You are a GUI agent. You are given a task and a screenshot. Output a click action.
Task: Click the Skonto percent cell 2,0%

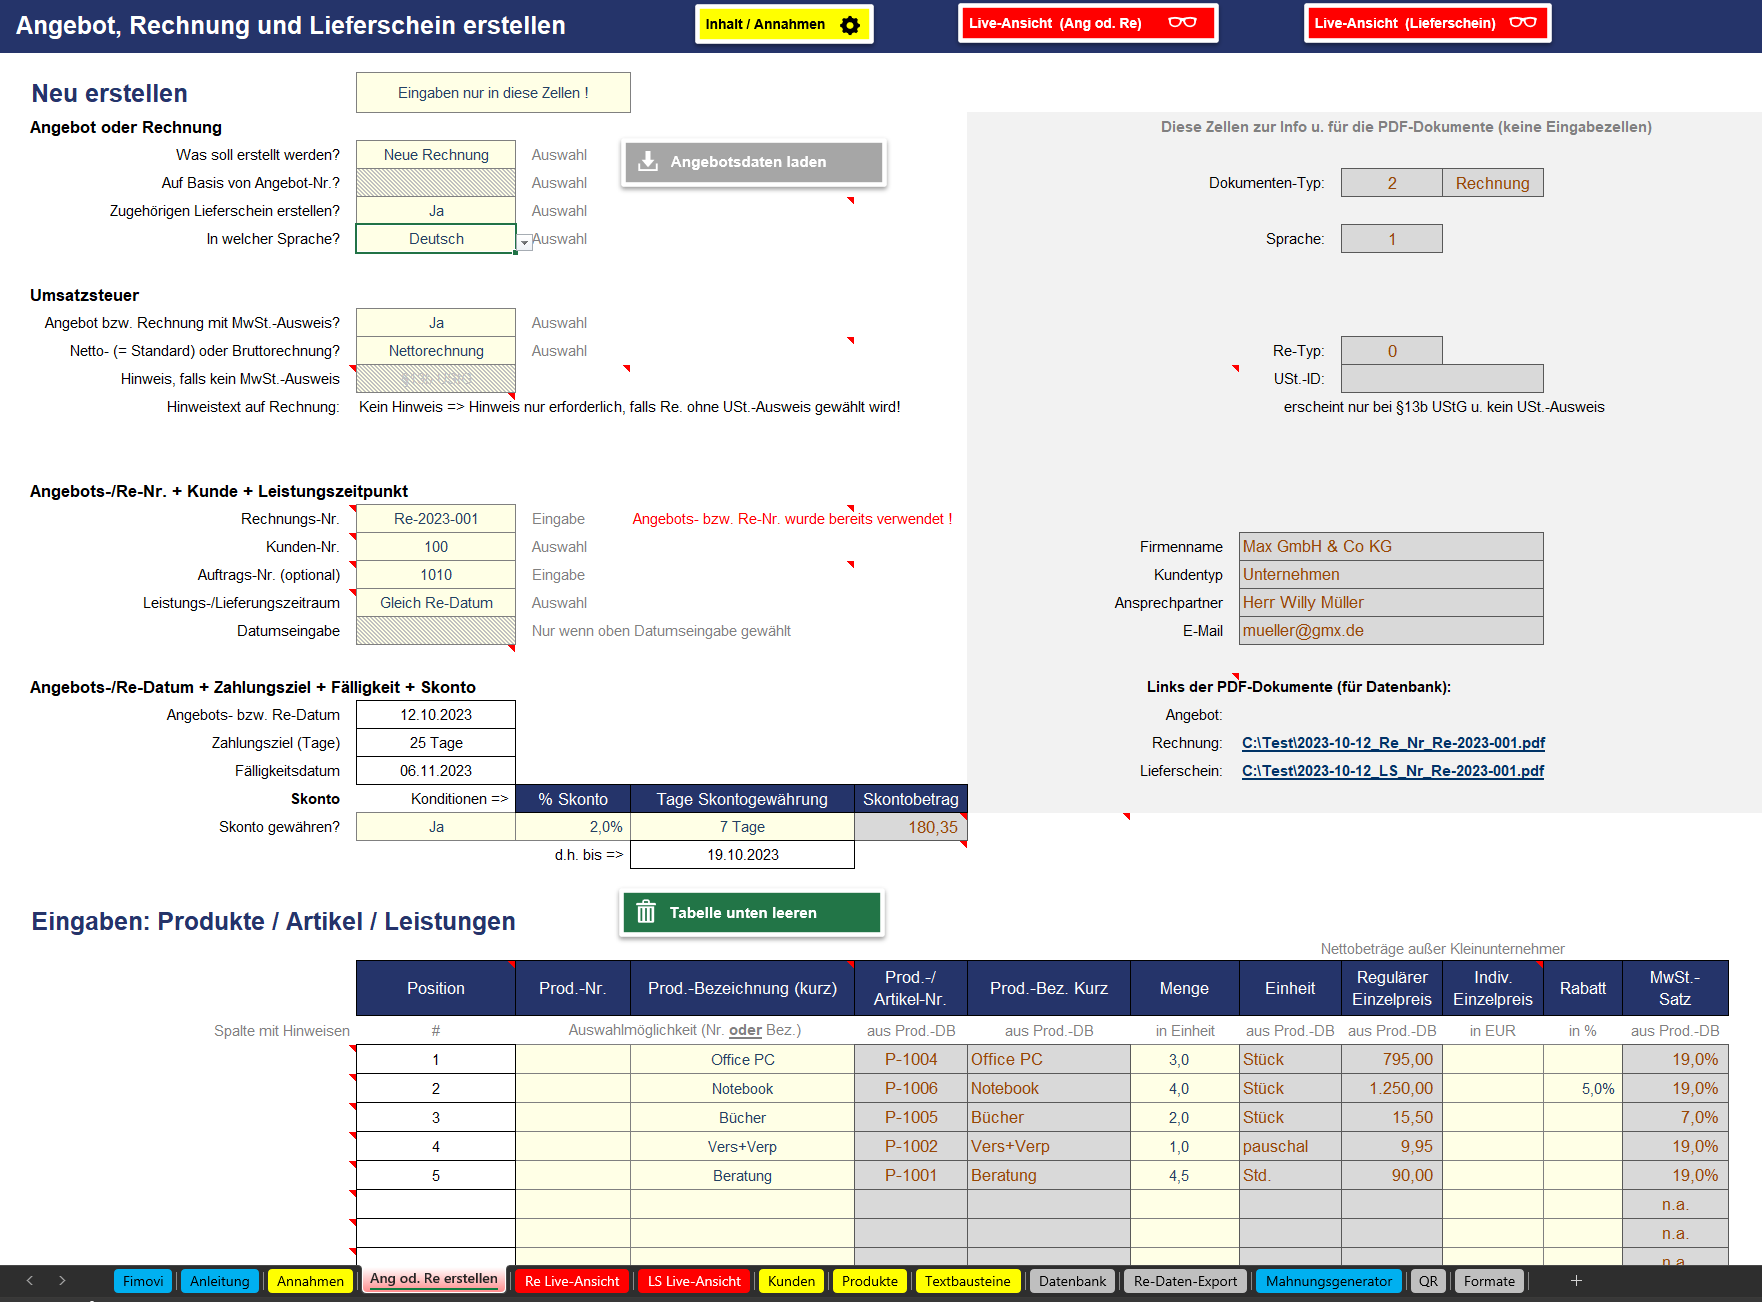click(573, 827)
